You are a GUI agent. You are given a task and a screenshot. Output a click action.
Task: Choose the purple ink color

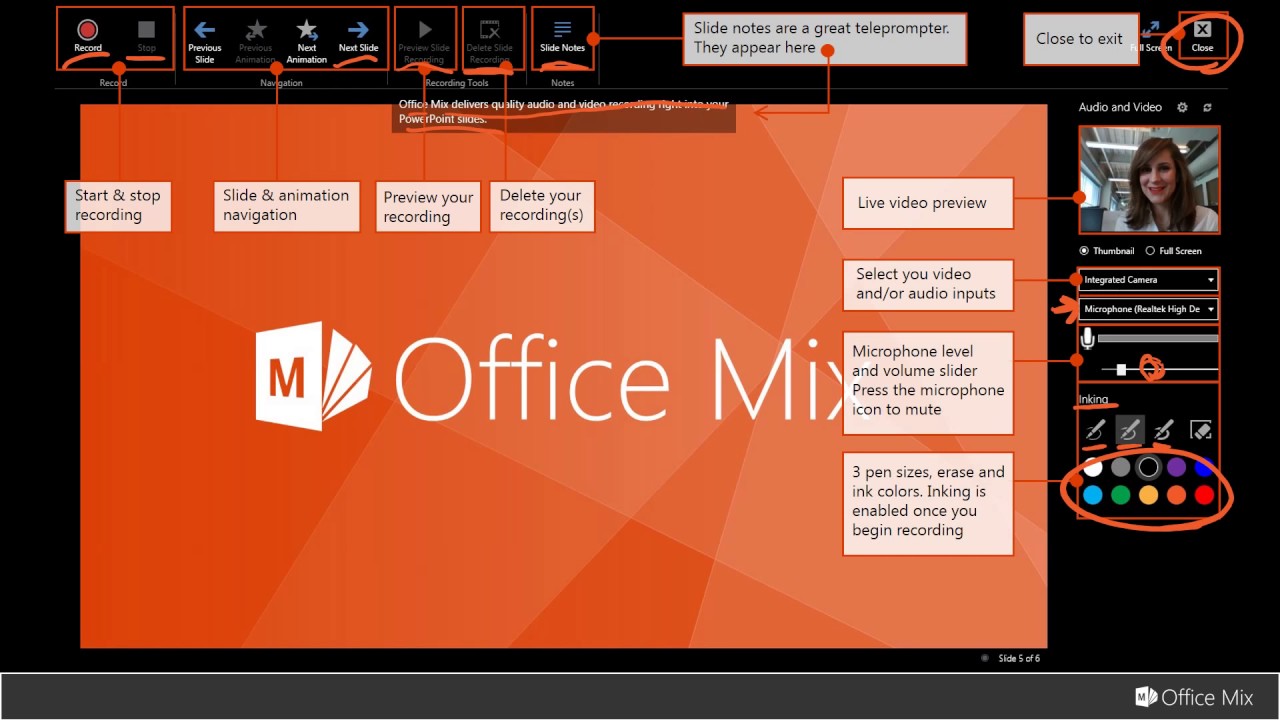(x=1177, y=467)
